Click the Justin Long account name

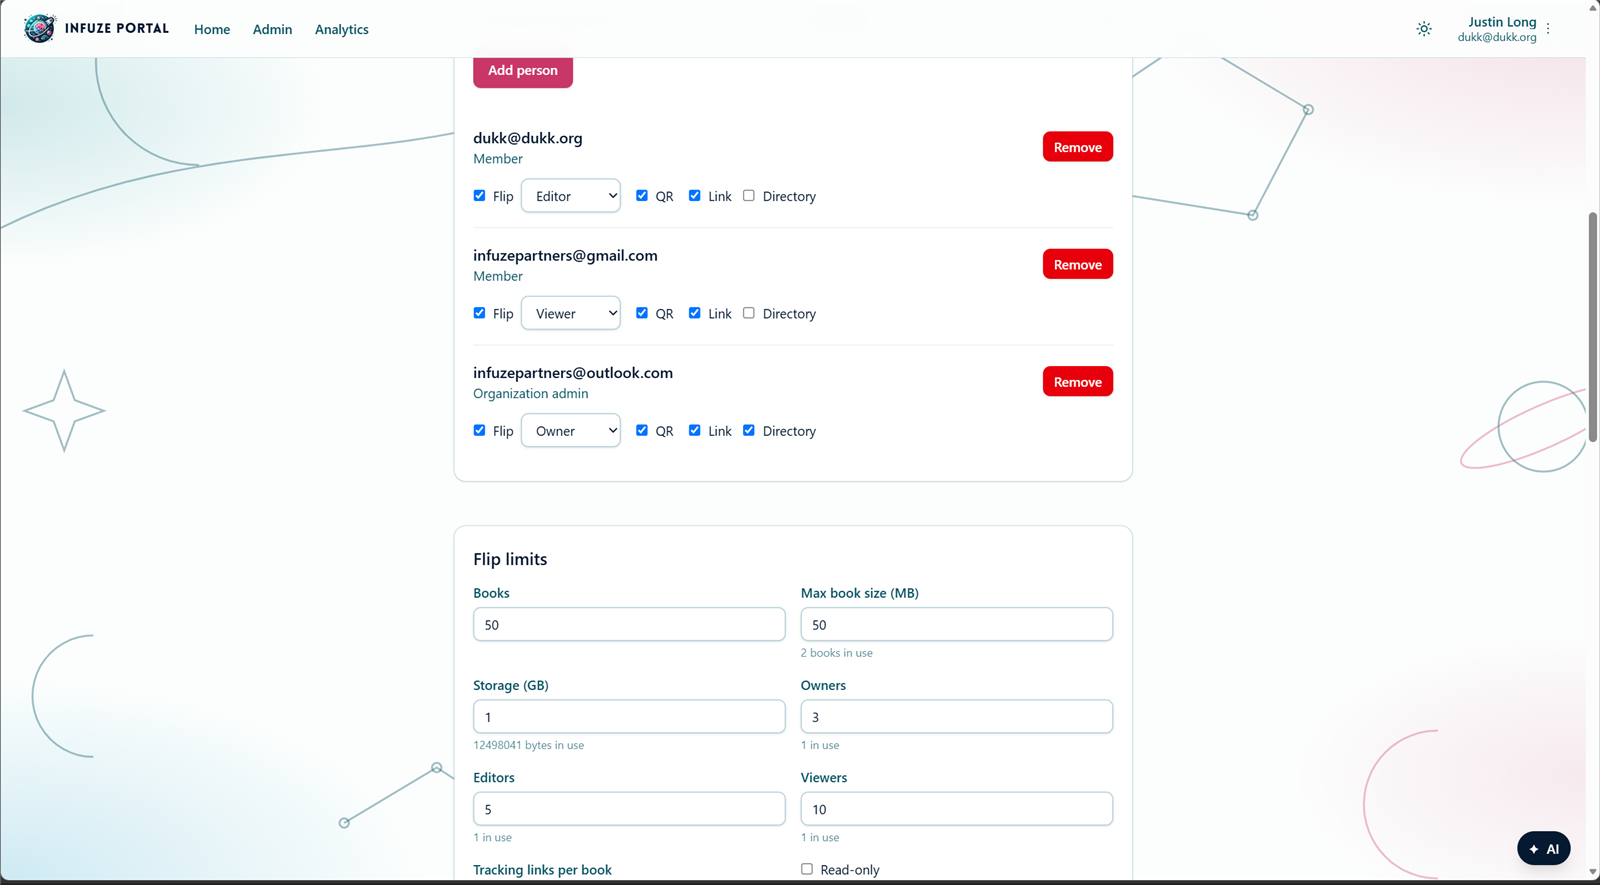(1502, 22)
